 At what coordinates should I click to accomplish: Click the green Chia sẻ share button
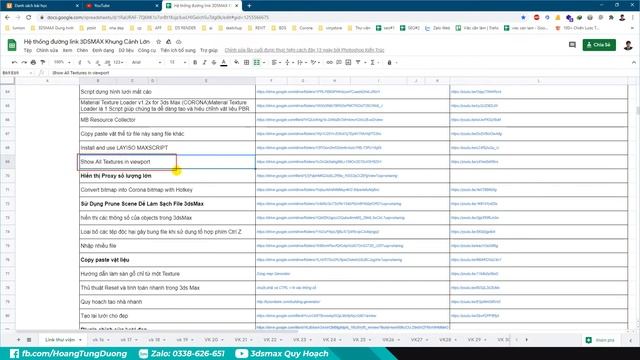pyautogui.click(x=599, y=45)
